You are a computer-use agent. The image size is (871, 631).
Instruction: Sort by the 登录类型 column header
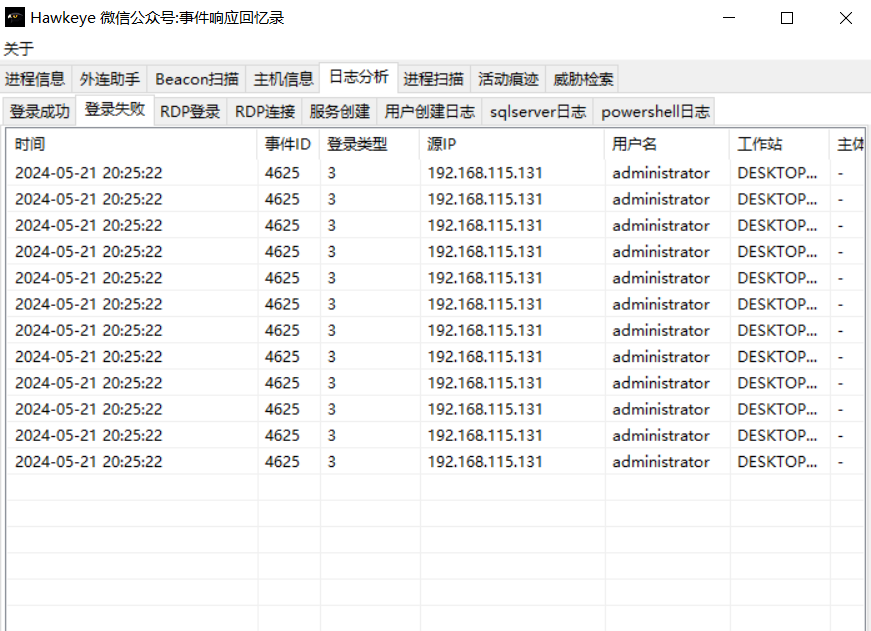tap(370, 144)
